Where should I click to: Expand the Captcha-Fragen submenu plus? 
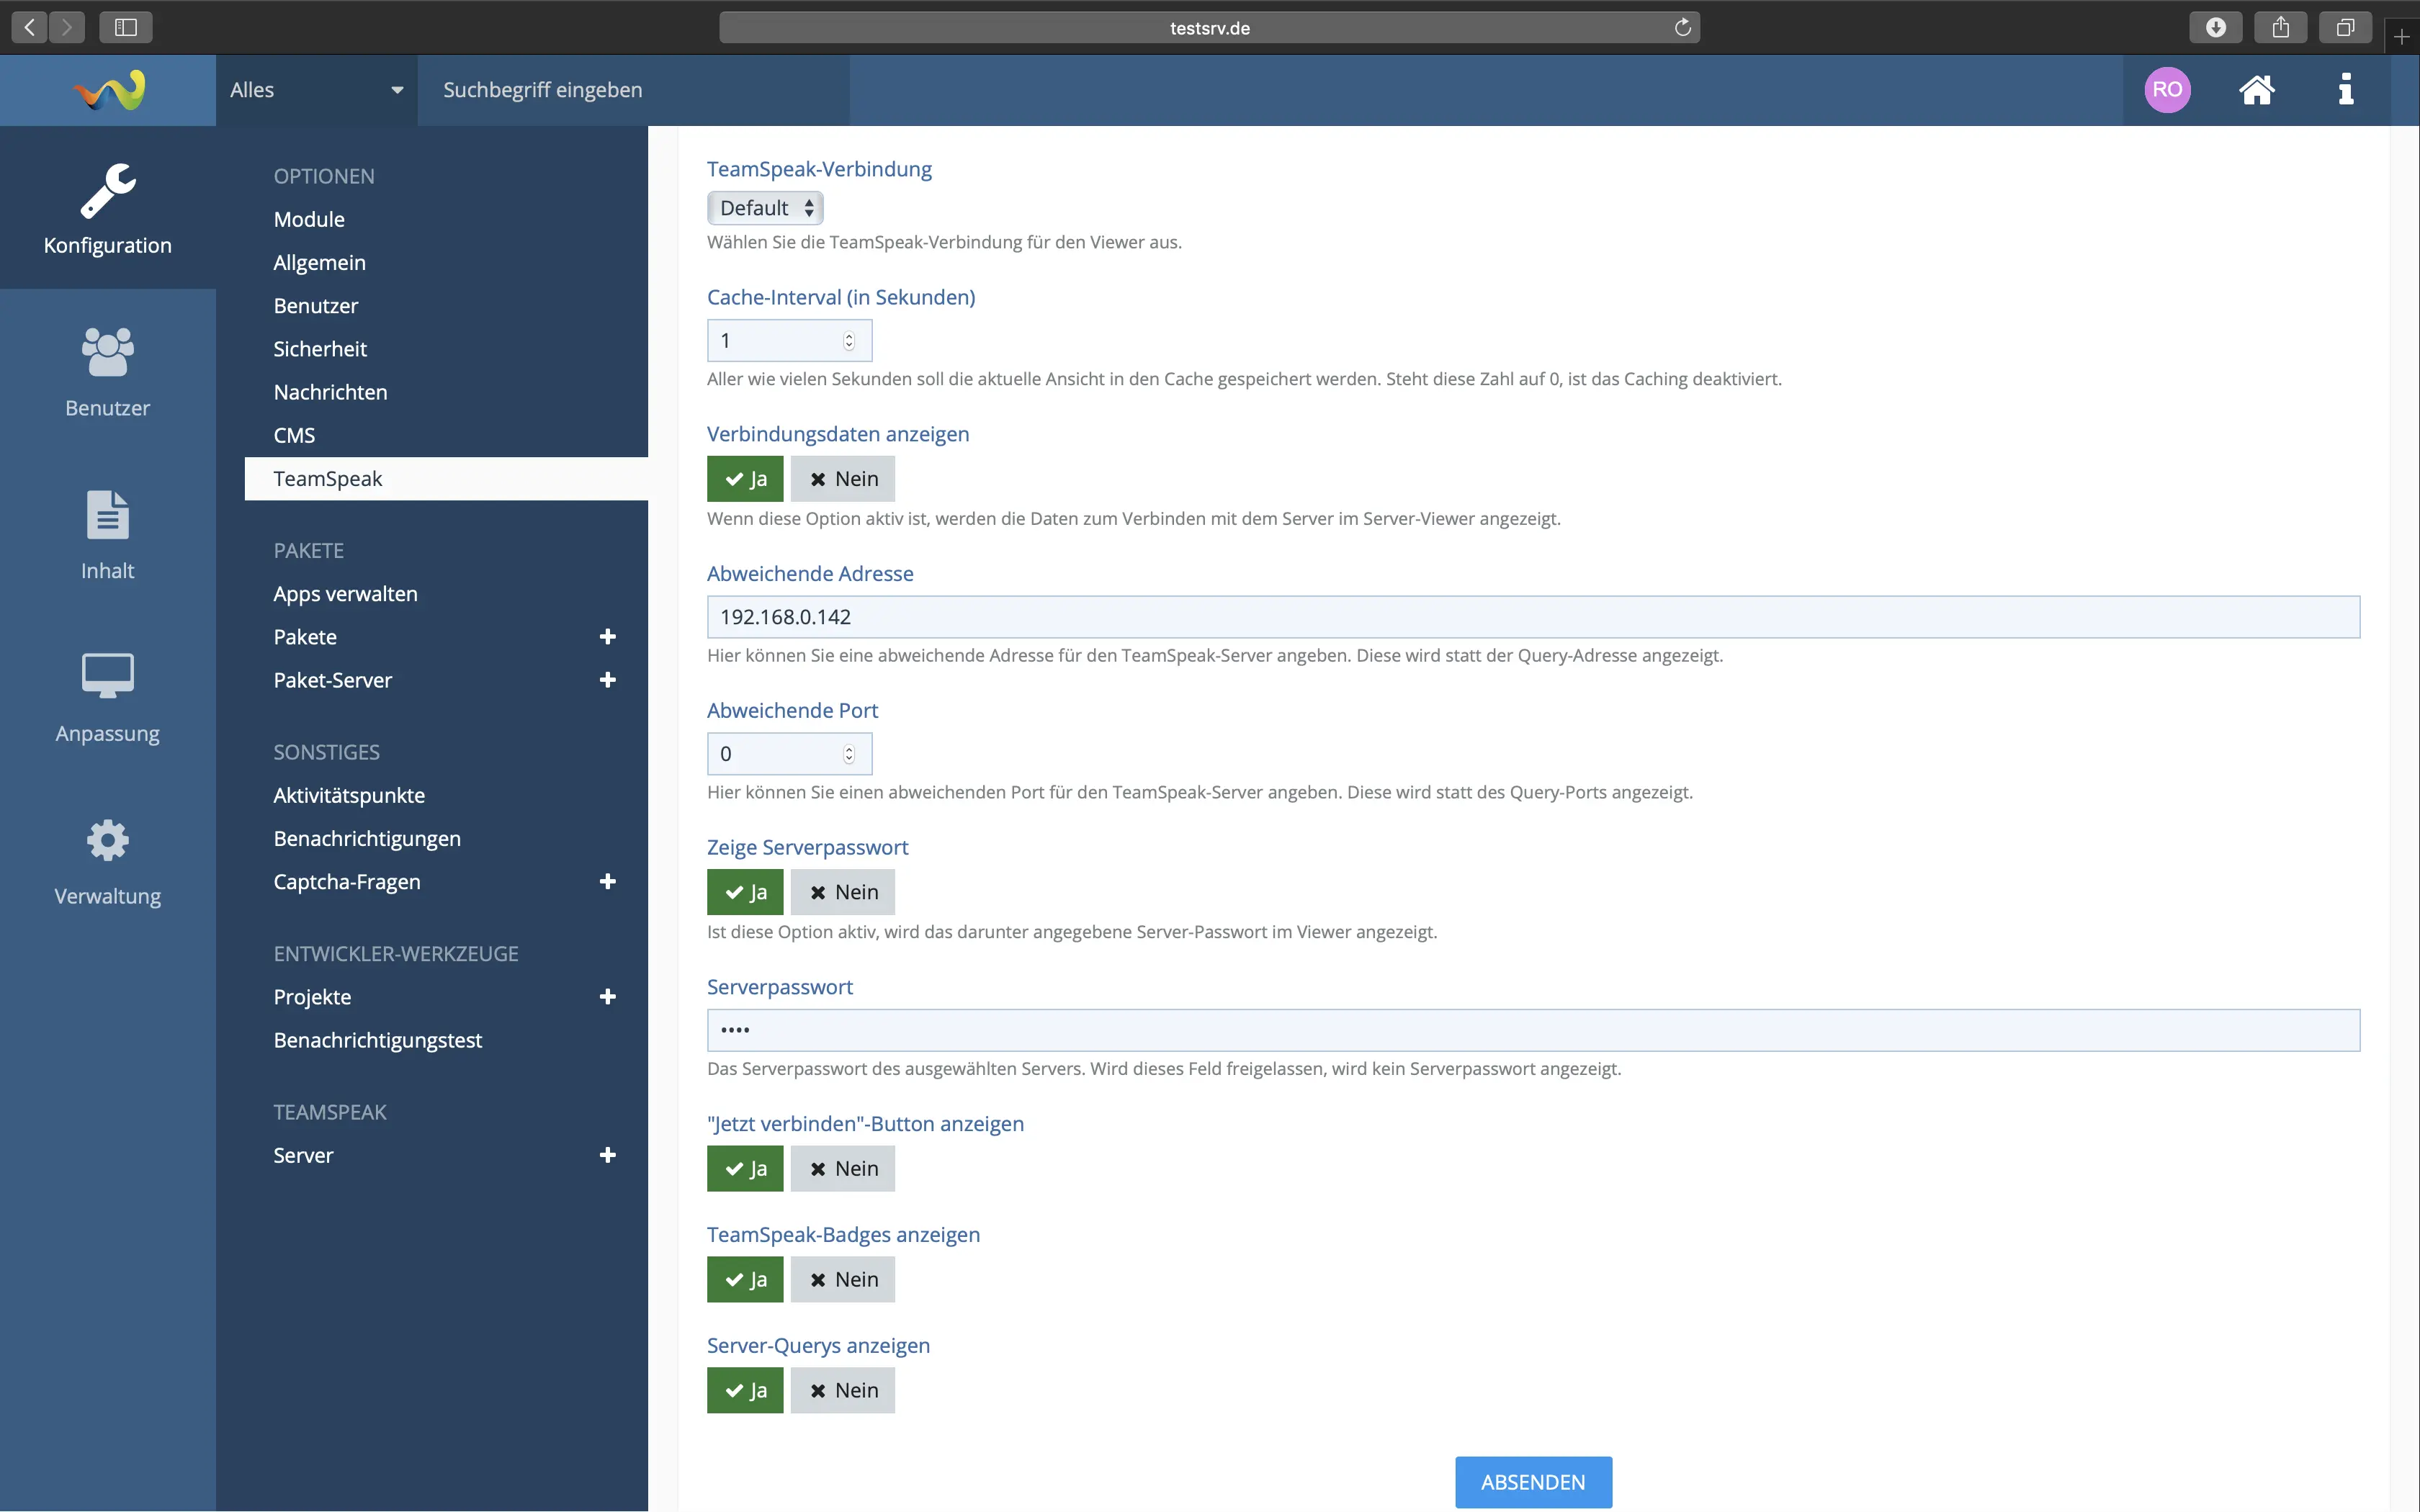tap(607, 882)
